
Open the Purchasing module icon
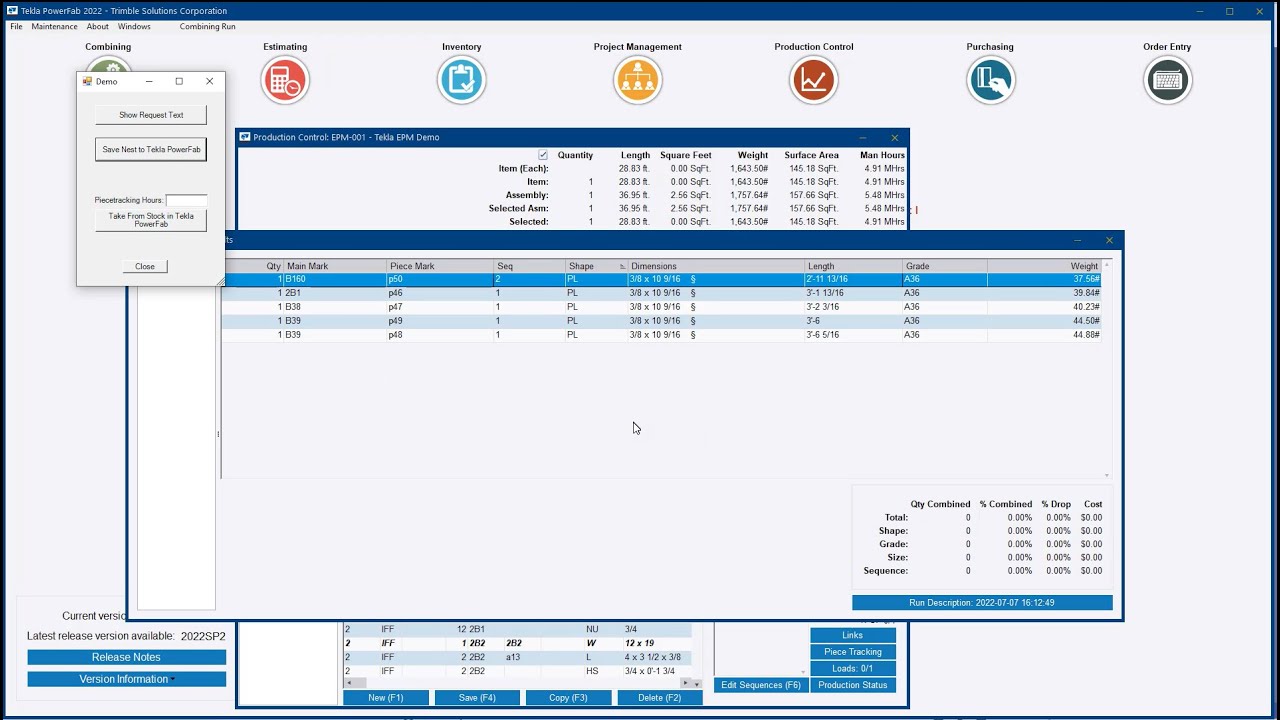point(990,80)
